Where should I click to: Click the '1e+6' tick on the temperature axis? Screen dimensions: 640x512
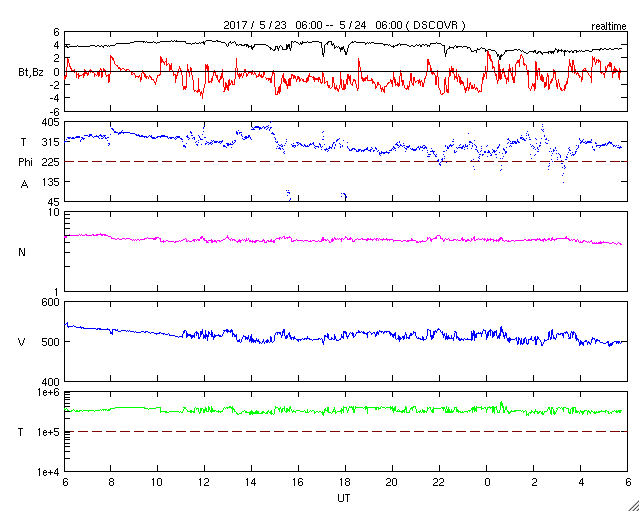point(48,392)
